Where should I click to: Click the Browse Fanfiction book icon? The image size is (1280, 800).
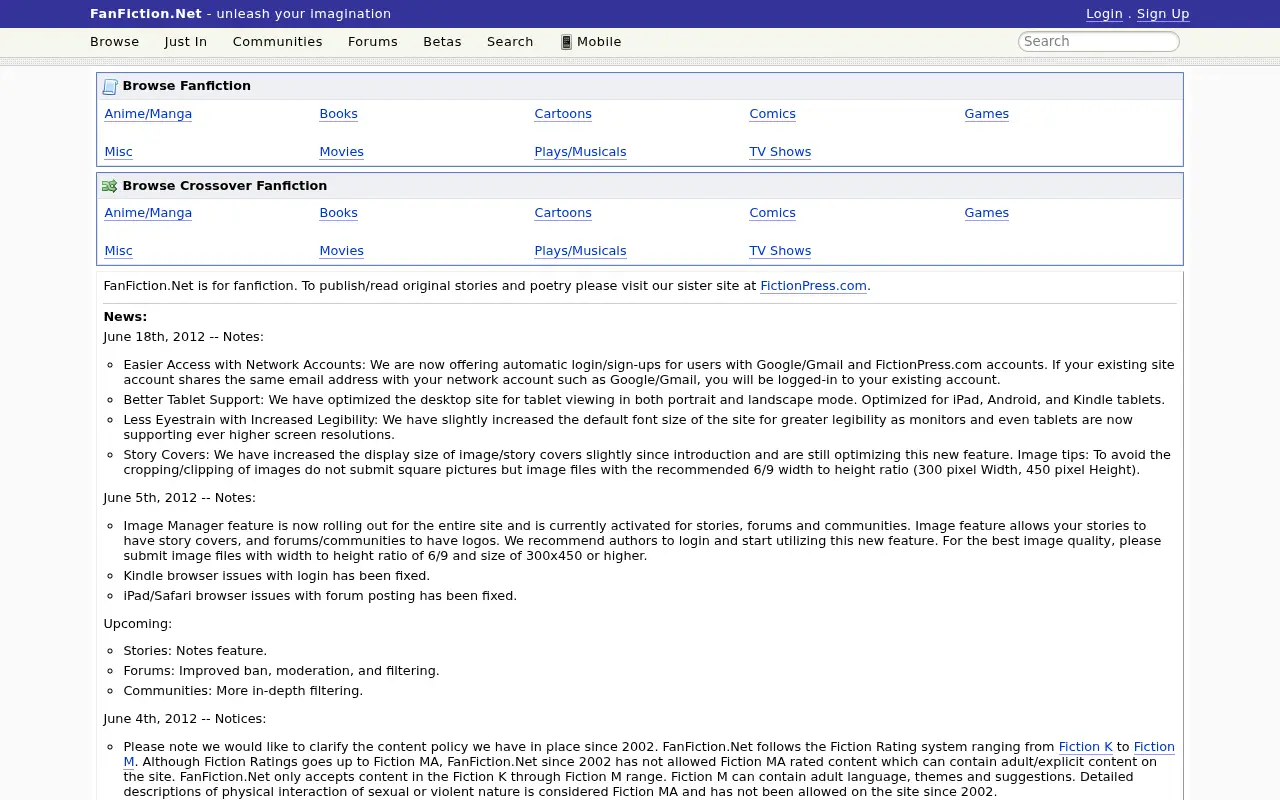tap(110, 87)
